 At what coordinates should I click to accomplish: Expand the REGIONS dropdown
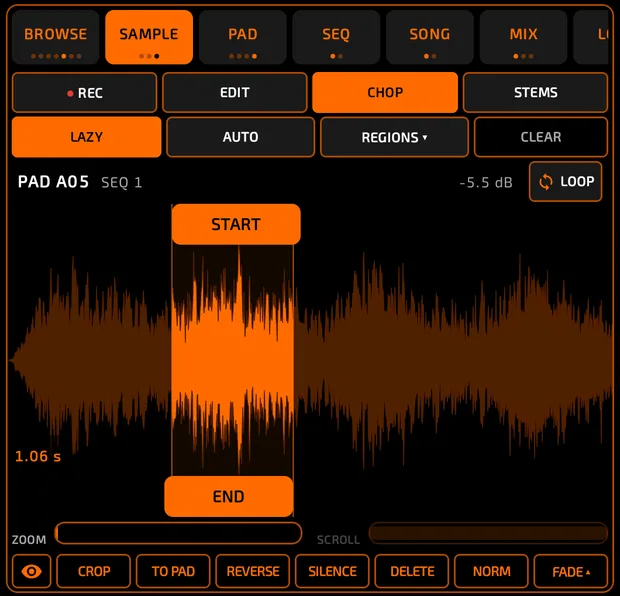tap(394, 137)
